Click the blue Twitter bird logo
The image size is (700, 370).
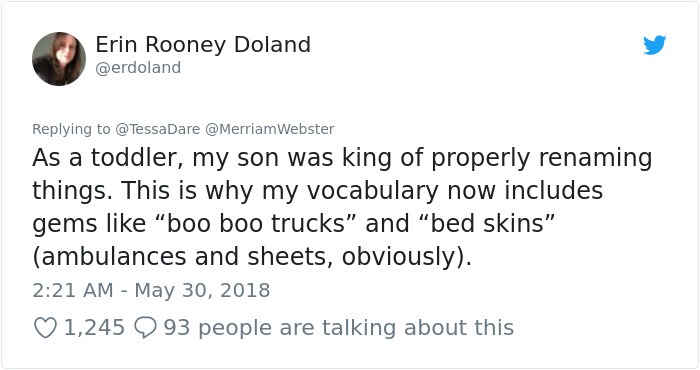click(x=654, y=45)
